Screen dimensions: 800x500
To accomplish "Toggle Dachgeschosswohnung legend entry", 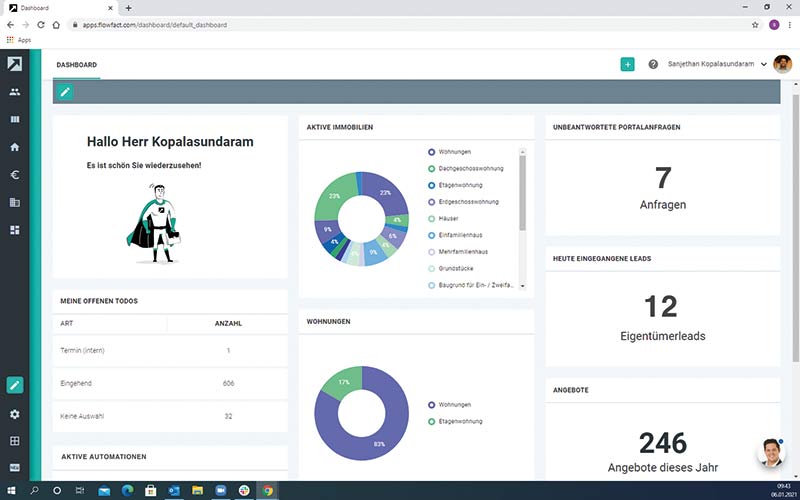I will pos(470,169).
